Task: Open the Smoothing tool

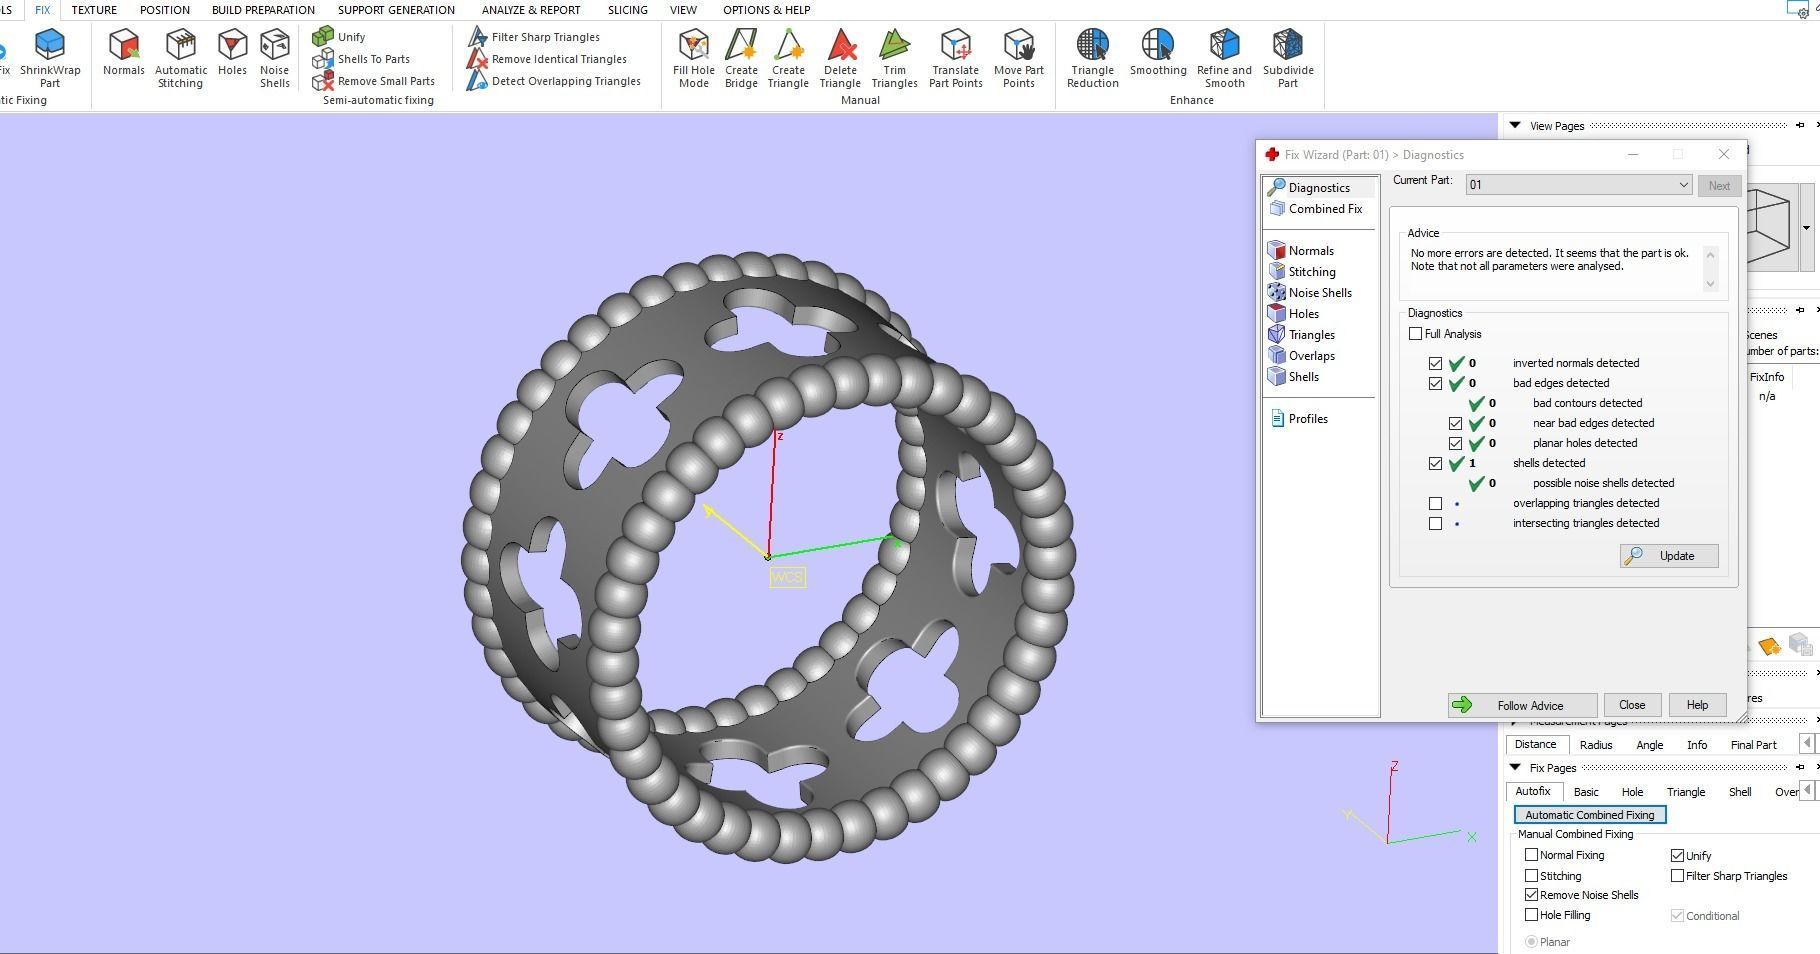Action: 1158,52
